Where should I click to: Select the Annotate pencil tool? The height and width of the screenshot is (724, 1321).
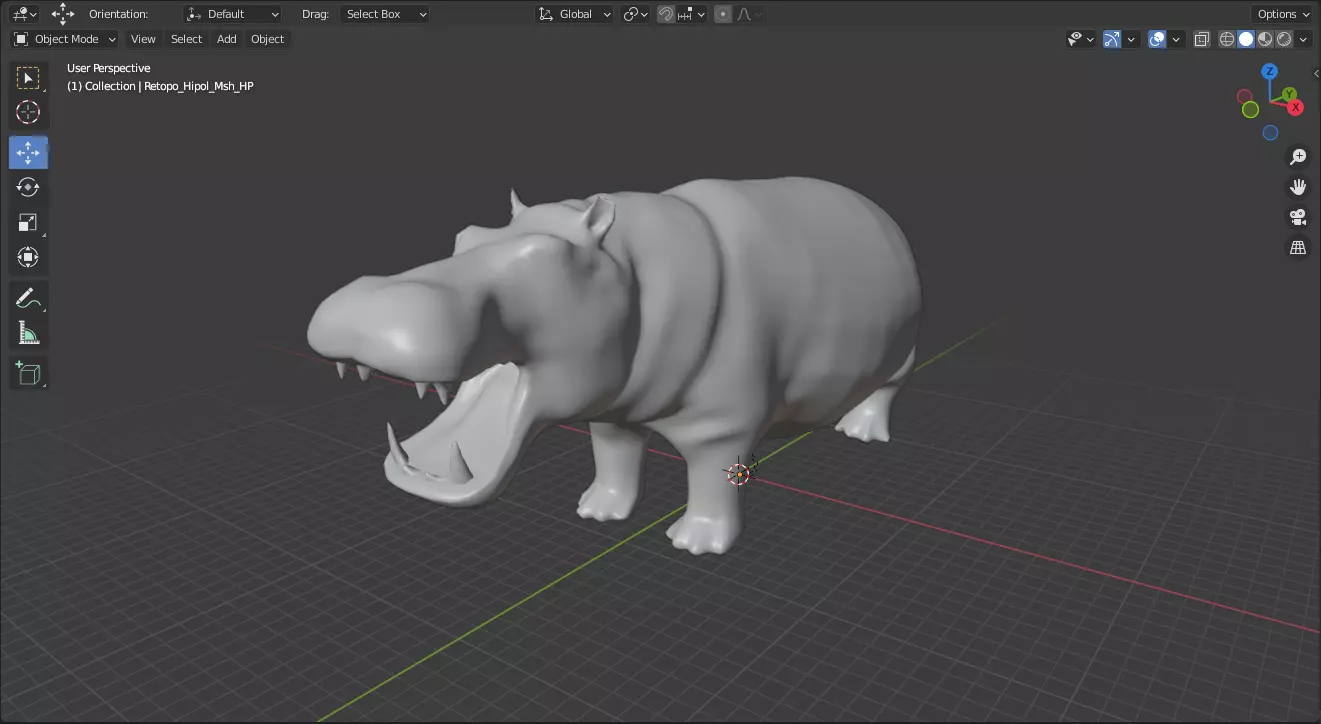pos(28,298)
